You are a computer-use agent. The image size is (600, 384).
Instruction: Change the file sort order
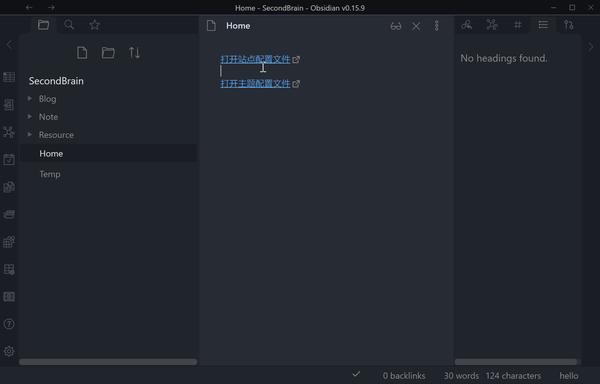(134, 53)
